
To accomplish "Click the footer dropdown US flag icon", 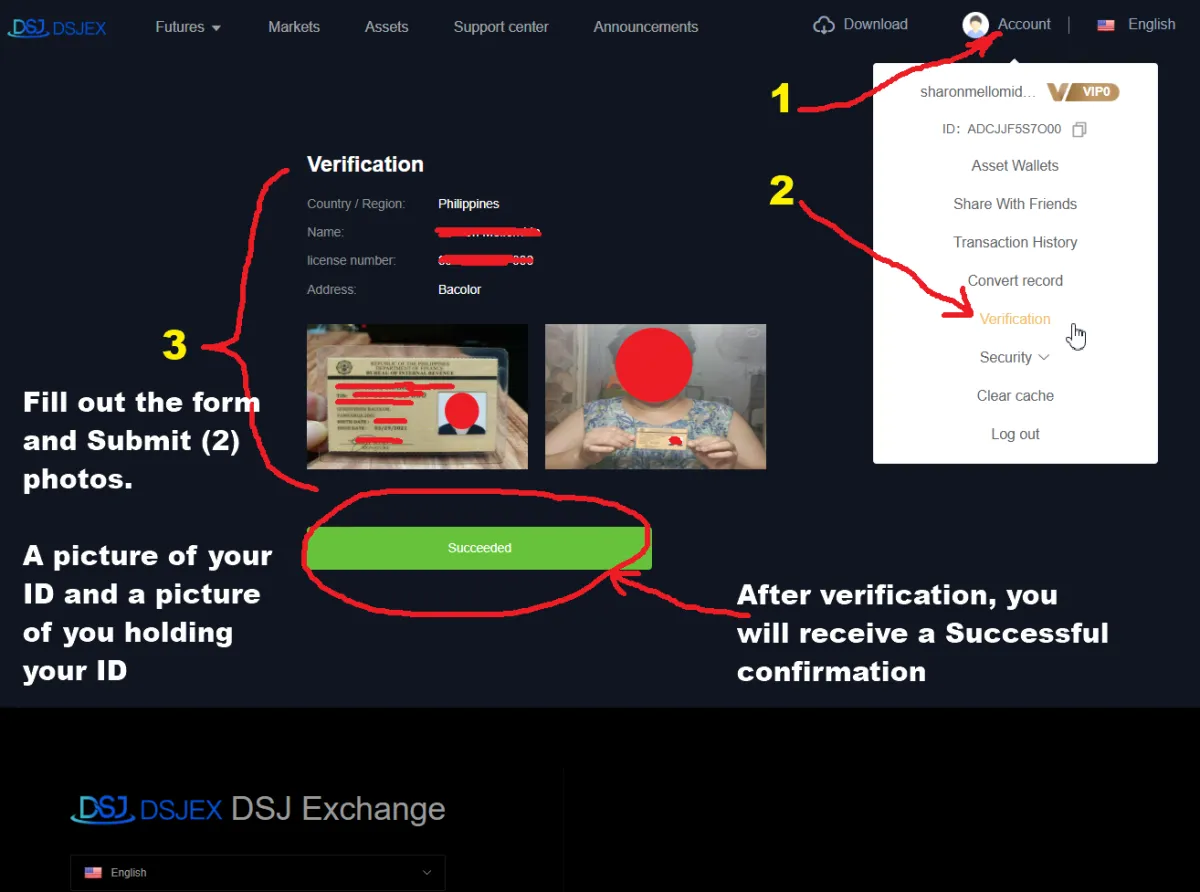I will 93,873.
